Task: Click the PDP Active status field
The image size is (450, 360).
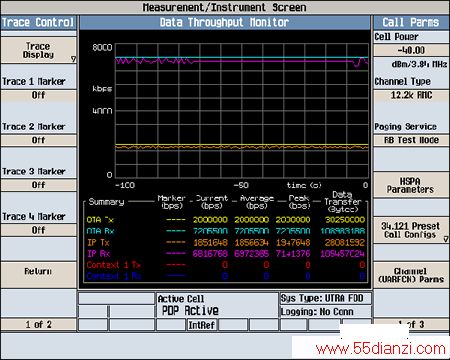Action: coord(190,311)
